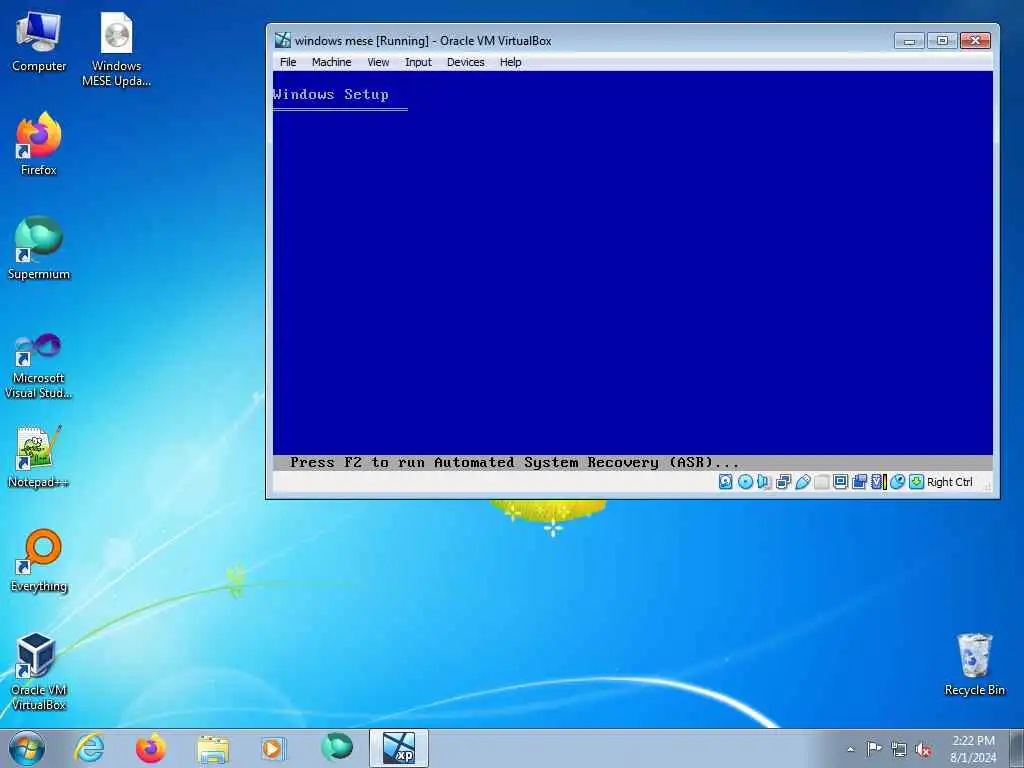Viewport: 1024px width, 768px height.
Task: Select the Windows MESE Update disc file
Action: point(116,50)
